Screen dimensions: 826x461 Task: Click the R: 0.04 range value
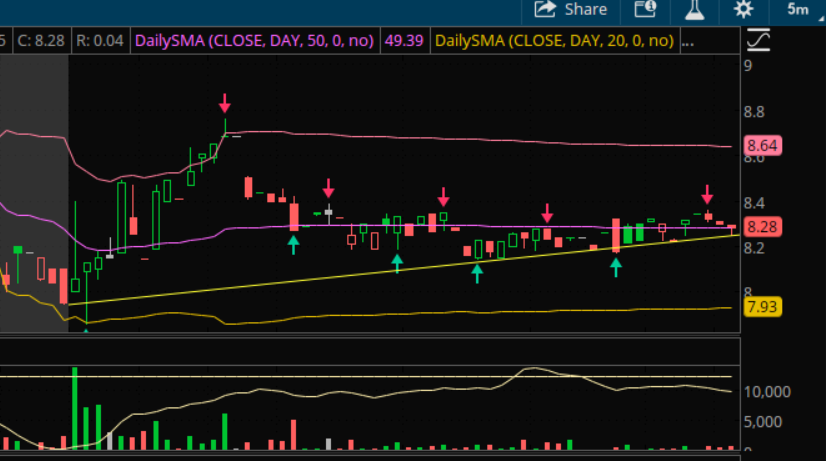point(100,41)
